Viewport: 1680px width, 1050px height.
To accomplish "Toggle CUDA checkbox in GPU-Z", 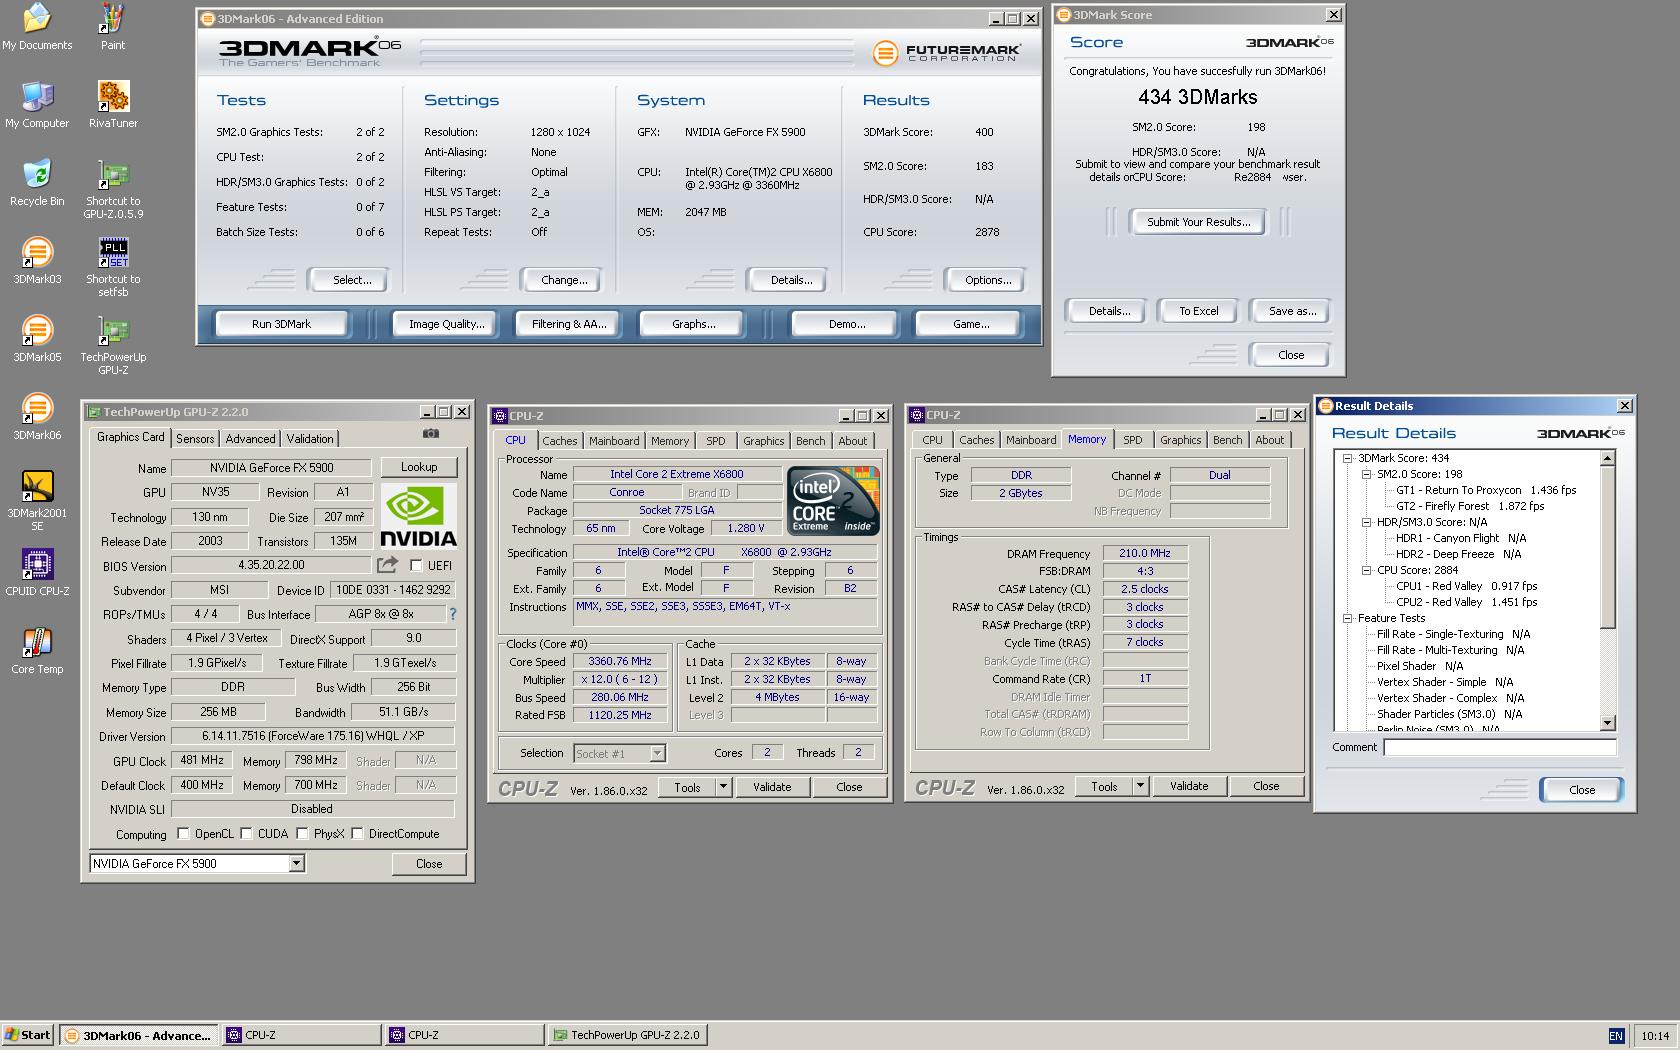I will pyautogui.click(x=246, y=833).
